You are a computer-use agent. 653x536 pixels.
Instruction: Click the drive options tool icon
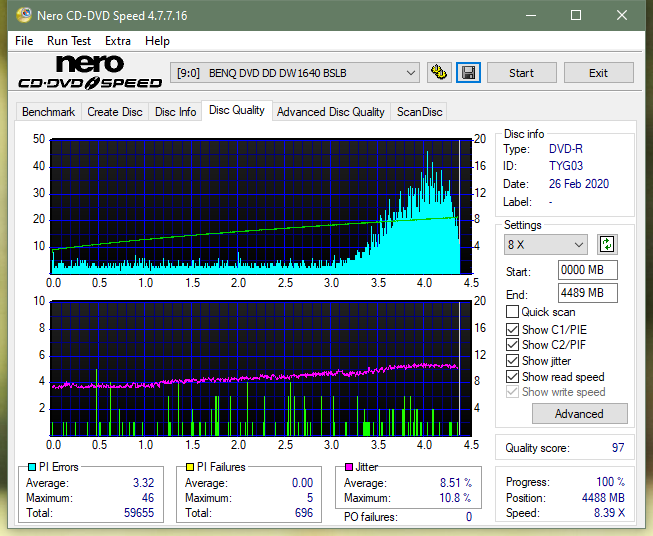click(439, 73)
